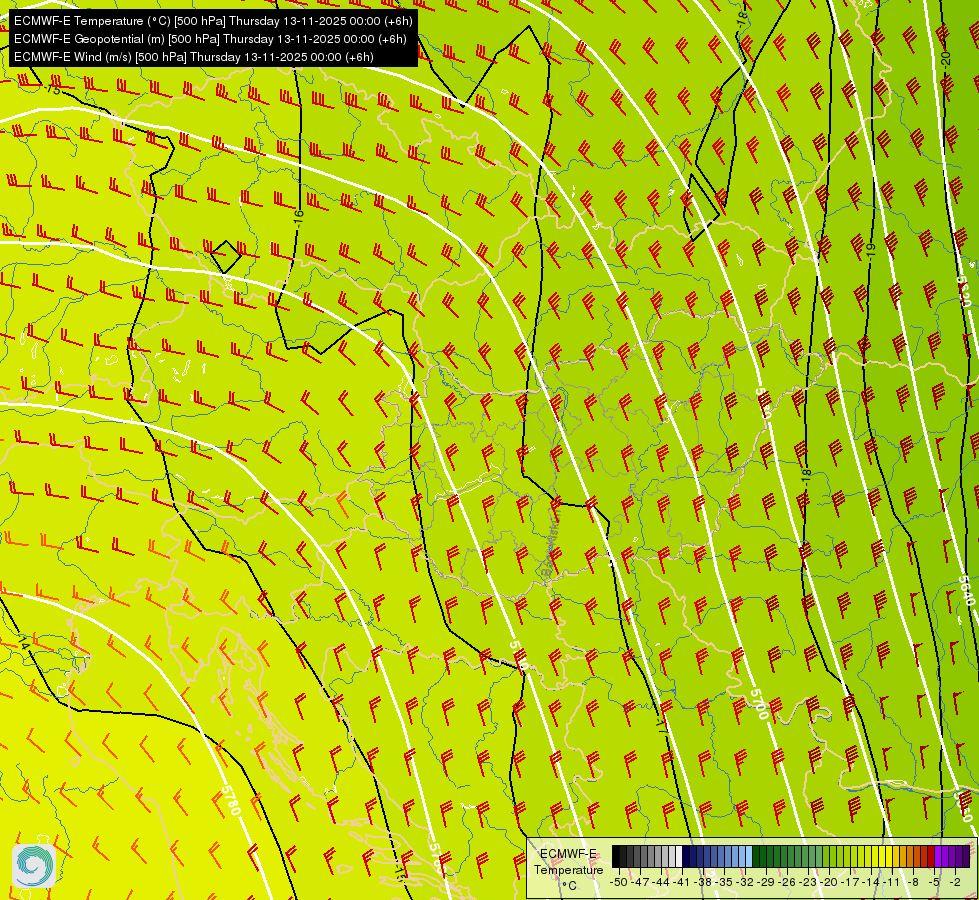This screenshot has width=979, height=900.
Task: Click the -14 isotherm label near the left edge
Action: click(x=22, y=641)
